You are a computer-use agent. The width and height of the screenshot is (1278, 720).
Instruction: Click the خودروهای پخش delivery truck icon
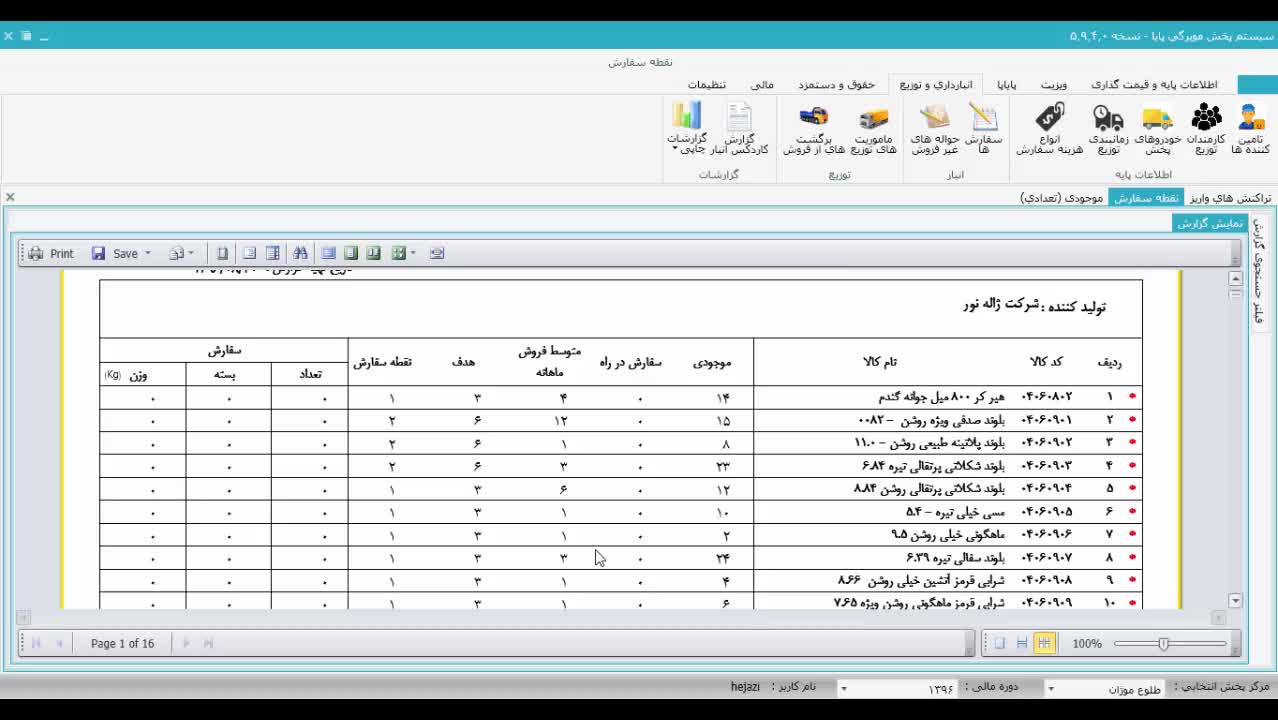click(x=1157, y=128)
